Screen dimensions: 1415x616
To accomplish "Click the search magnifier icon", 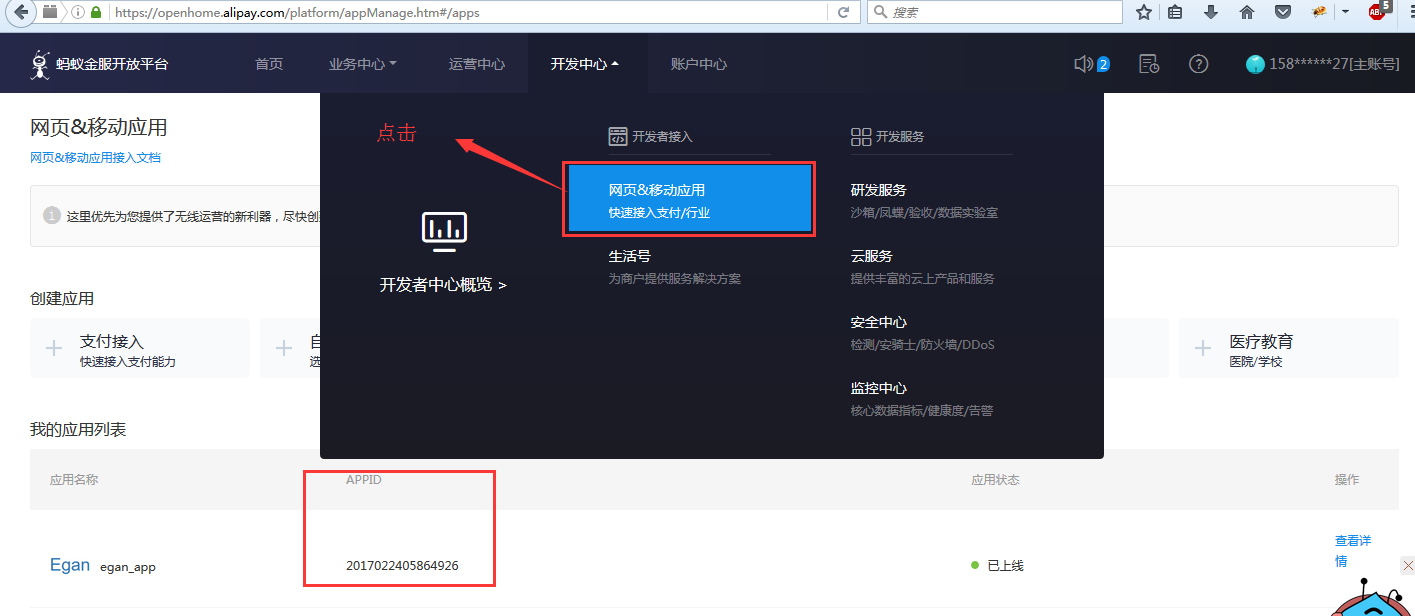I will [x=879, y=12].
